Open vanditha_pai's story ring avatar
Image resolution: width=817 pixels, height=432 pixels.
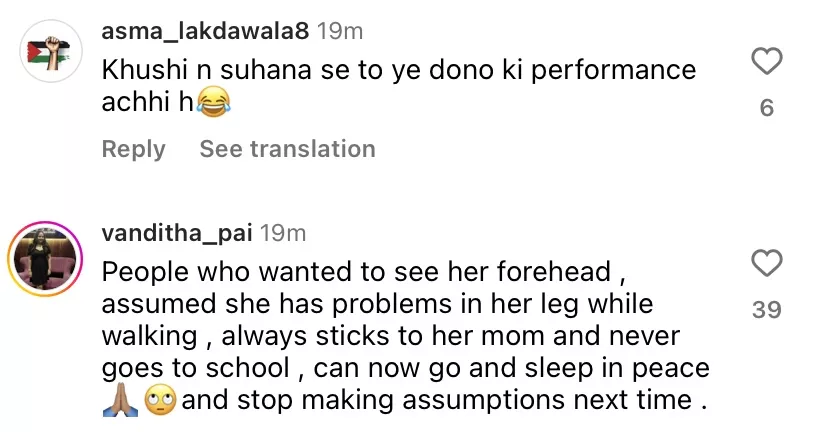click(43, 258)
